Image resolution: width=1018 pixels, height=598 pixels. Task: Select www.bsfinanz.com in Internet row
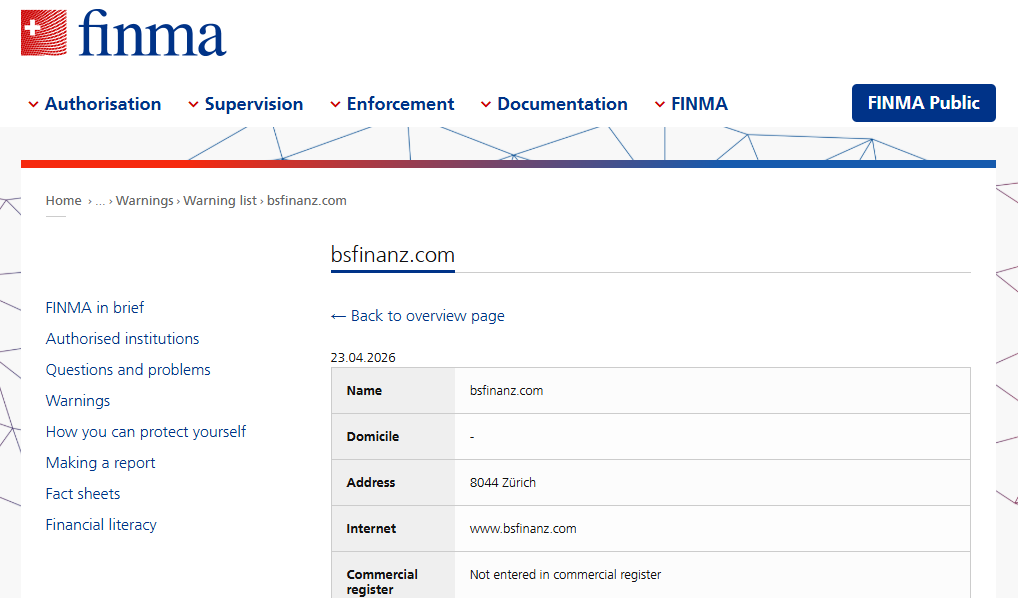[523, 529]
